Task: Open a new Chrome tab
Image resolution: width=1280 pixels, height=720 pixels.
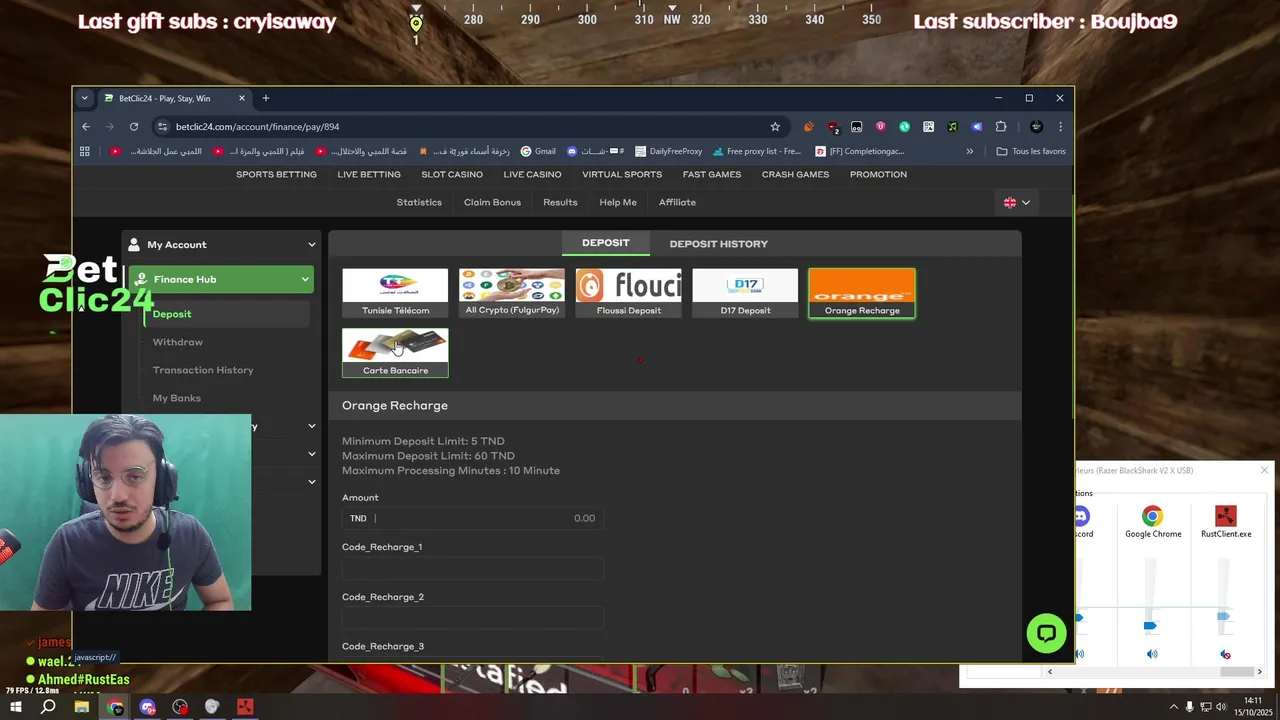Action: 265,98
